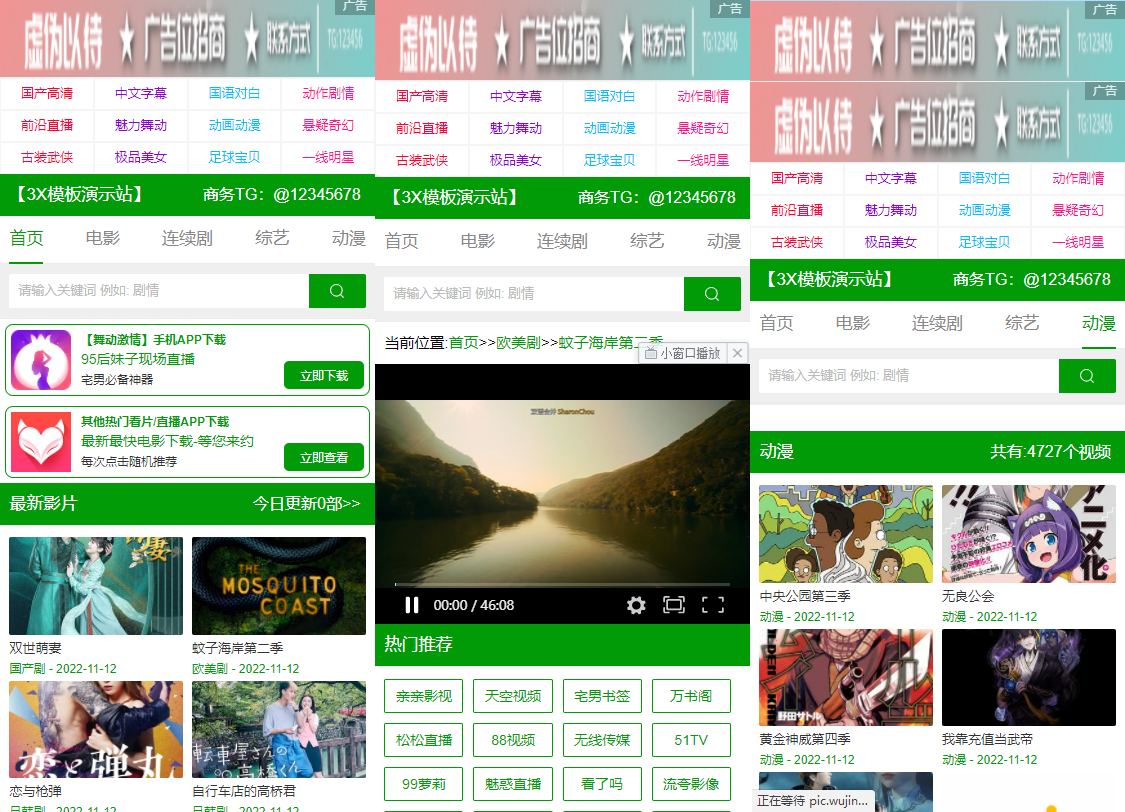The height and width of the screenshot is (812, 1125).
Task: Select 首页 tab on the left screen
Action: [x=27, y=238]
